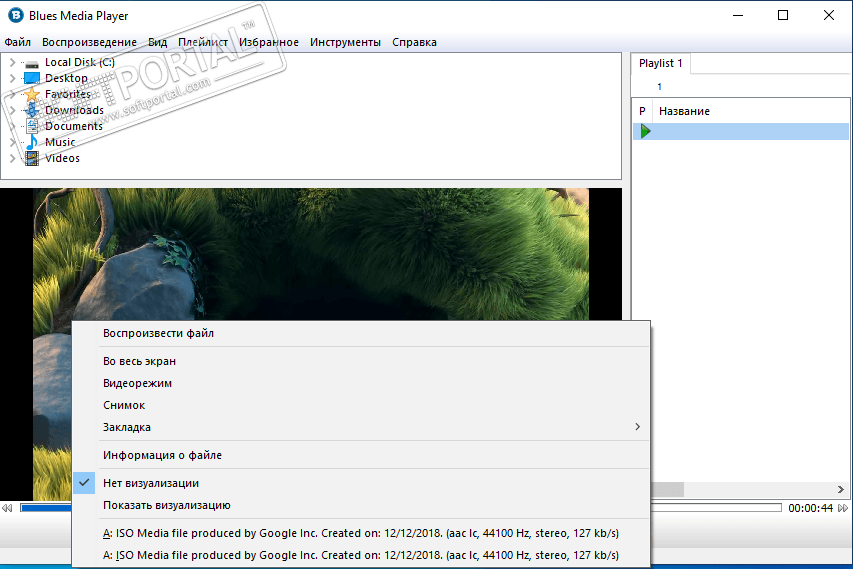This screenshot has height=569, width=853.
Task: Open the Инструменты menu
Action: 345,42
